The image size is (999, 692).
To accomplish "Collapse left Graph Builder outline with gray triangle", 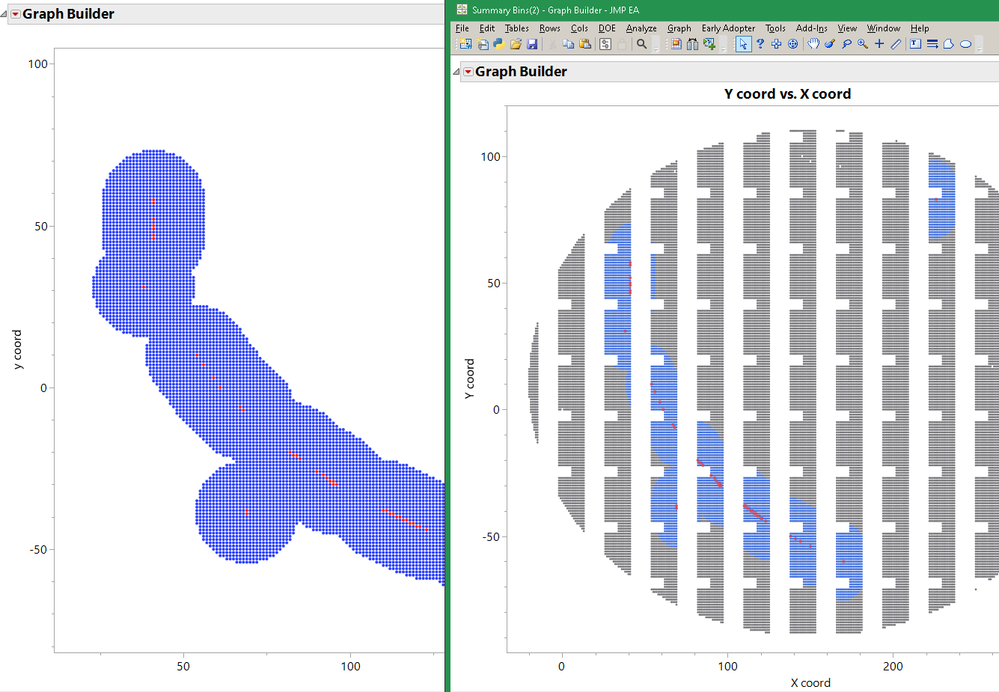I will (x=4, y=14).
